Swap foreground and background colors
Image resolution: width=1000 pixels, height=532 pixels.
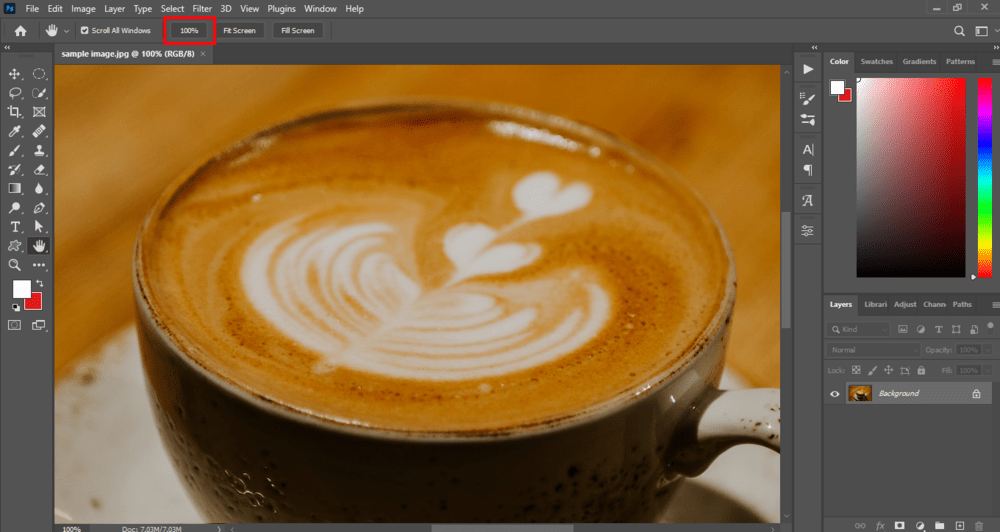[40, 283]
